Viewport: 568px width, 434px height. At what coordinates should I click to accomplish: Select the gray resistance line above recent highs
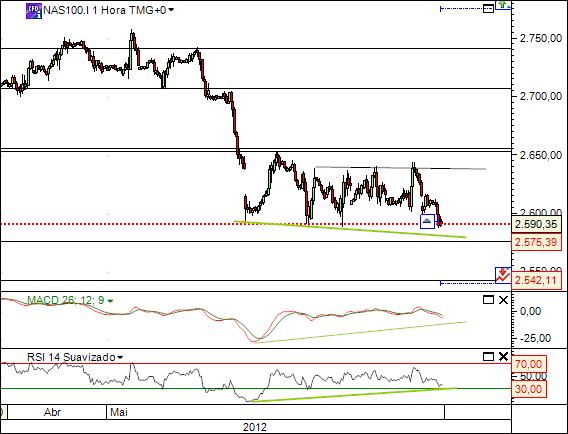tap(400, 168)
